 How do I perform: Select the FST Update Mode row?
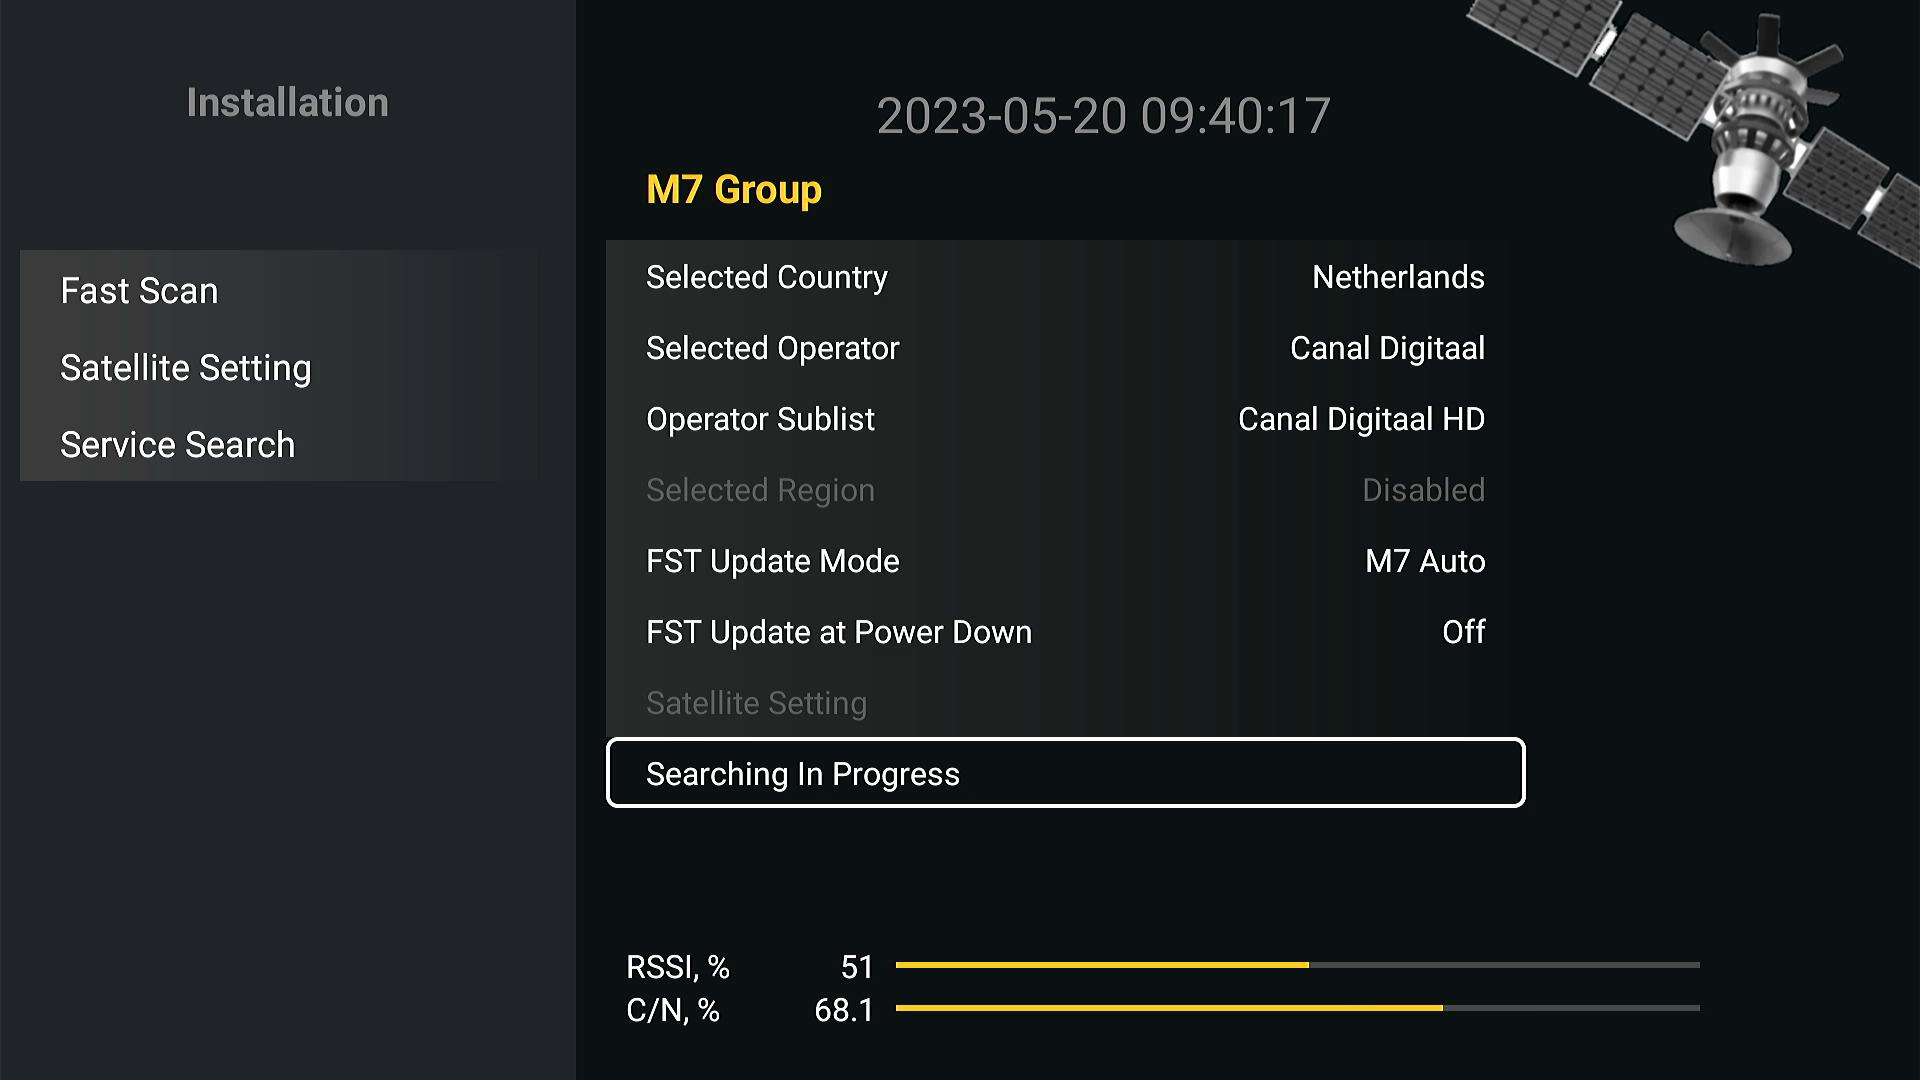click(x=1065, y=561)
